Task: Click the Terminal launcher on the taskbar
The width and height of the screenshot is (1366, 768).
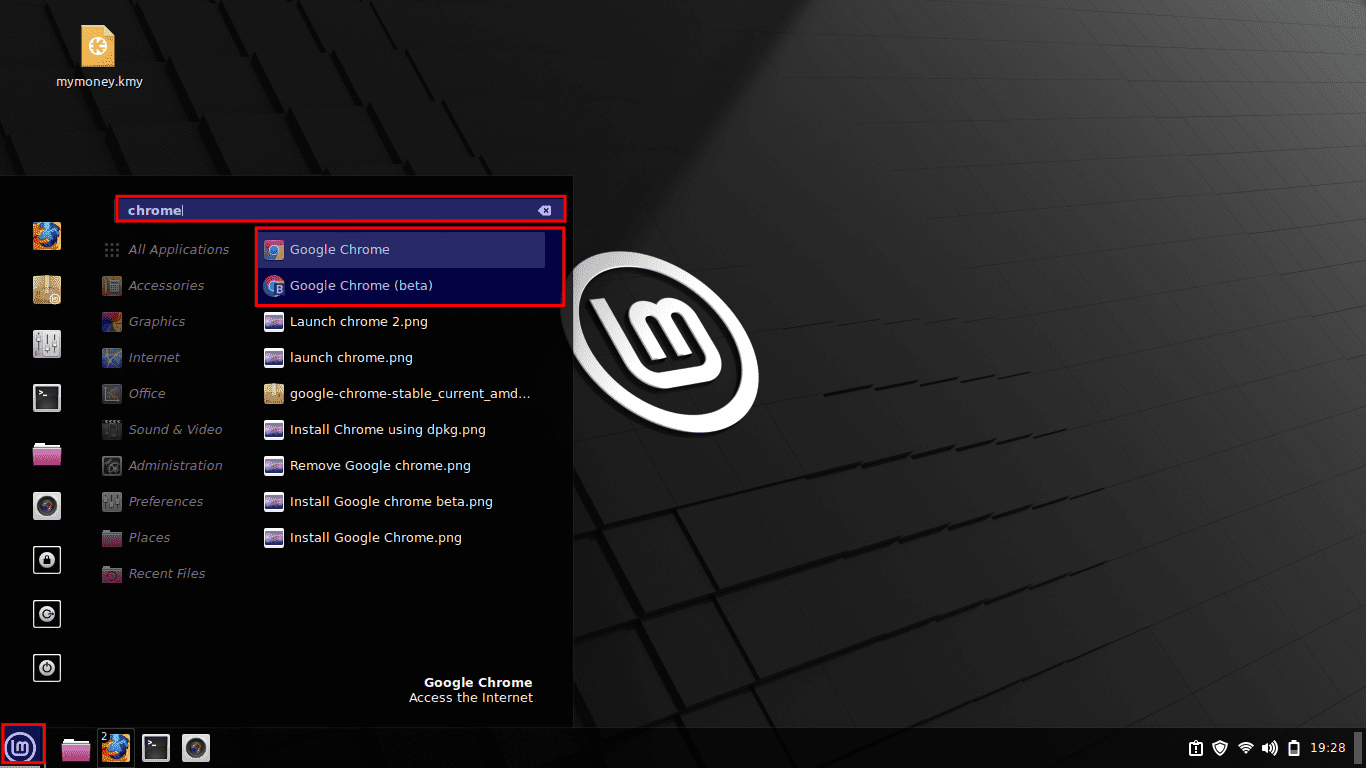Action: pyautogui.click(x=156, y=748)
